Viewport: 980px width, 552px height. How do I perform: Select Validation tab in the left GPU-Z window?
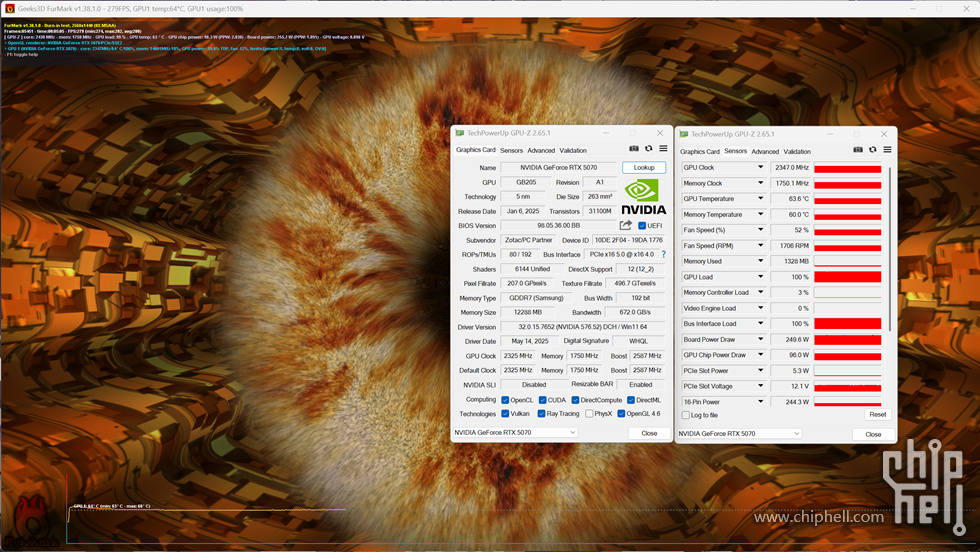coord(572,151)
